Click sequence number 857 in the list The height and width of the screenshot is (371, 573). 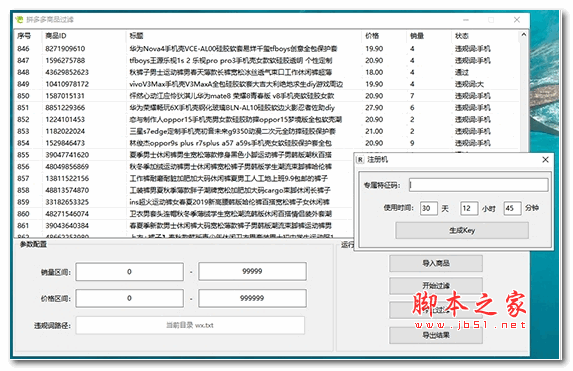[x=23, y=178]
